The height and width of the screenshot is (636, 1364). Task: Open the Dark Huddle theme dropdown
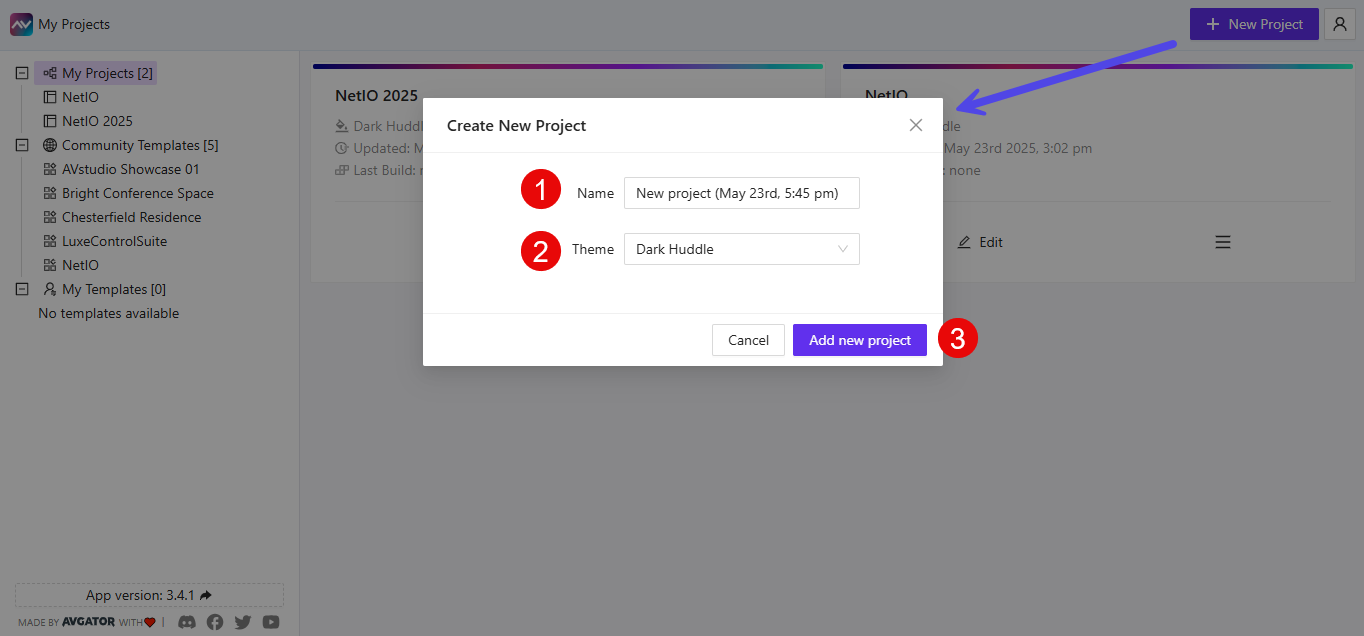click(741, 248)
